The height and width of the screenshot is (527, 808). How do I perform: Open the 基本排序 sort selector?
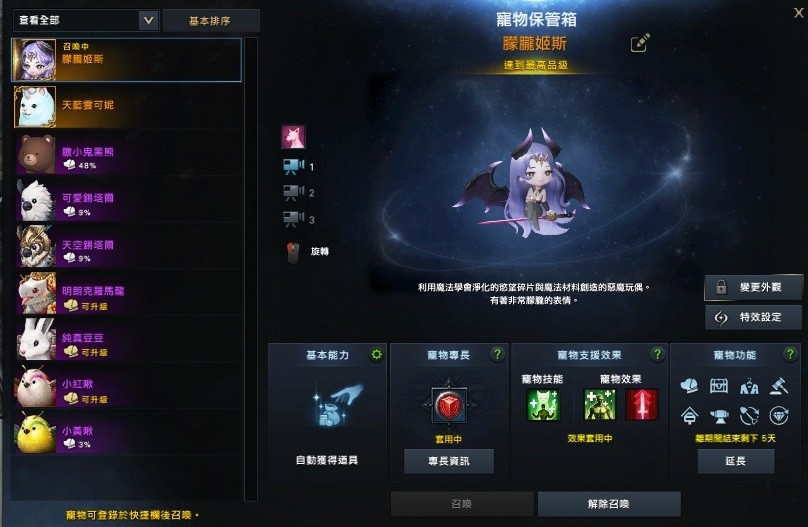[211, 21]
